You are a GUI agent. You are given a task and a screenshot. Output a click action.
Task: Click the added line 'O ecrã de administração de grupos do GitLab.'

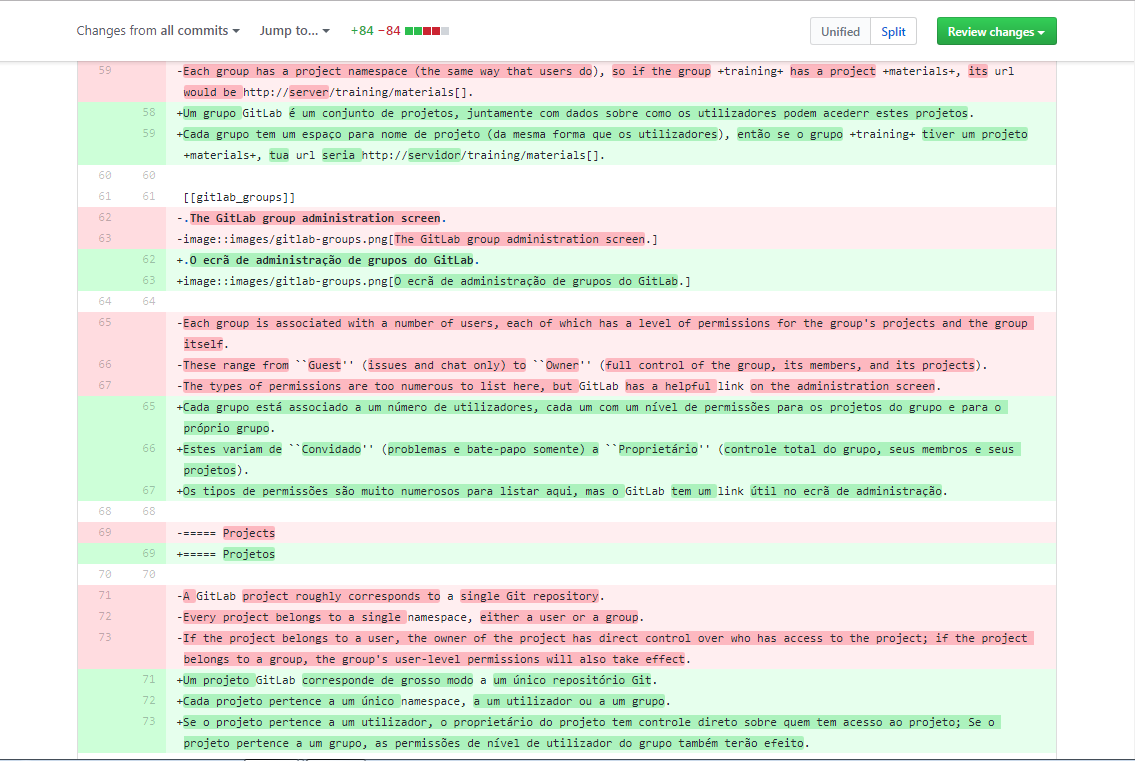point(332,260)
